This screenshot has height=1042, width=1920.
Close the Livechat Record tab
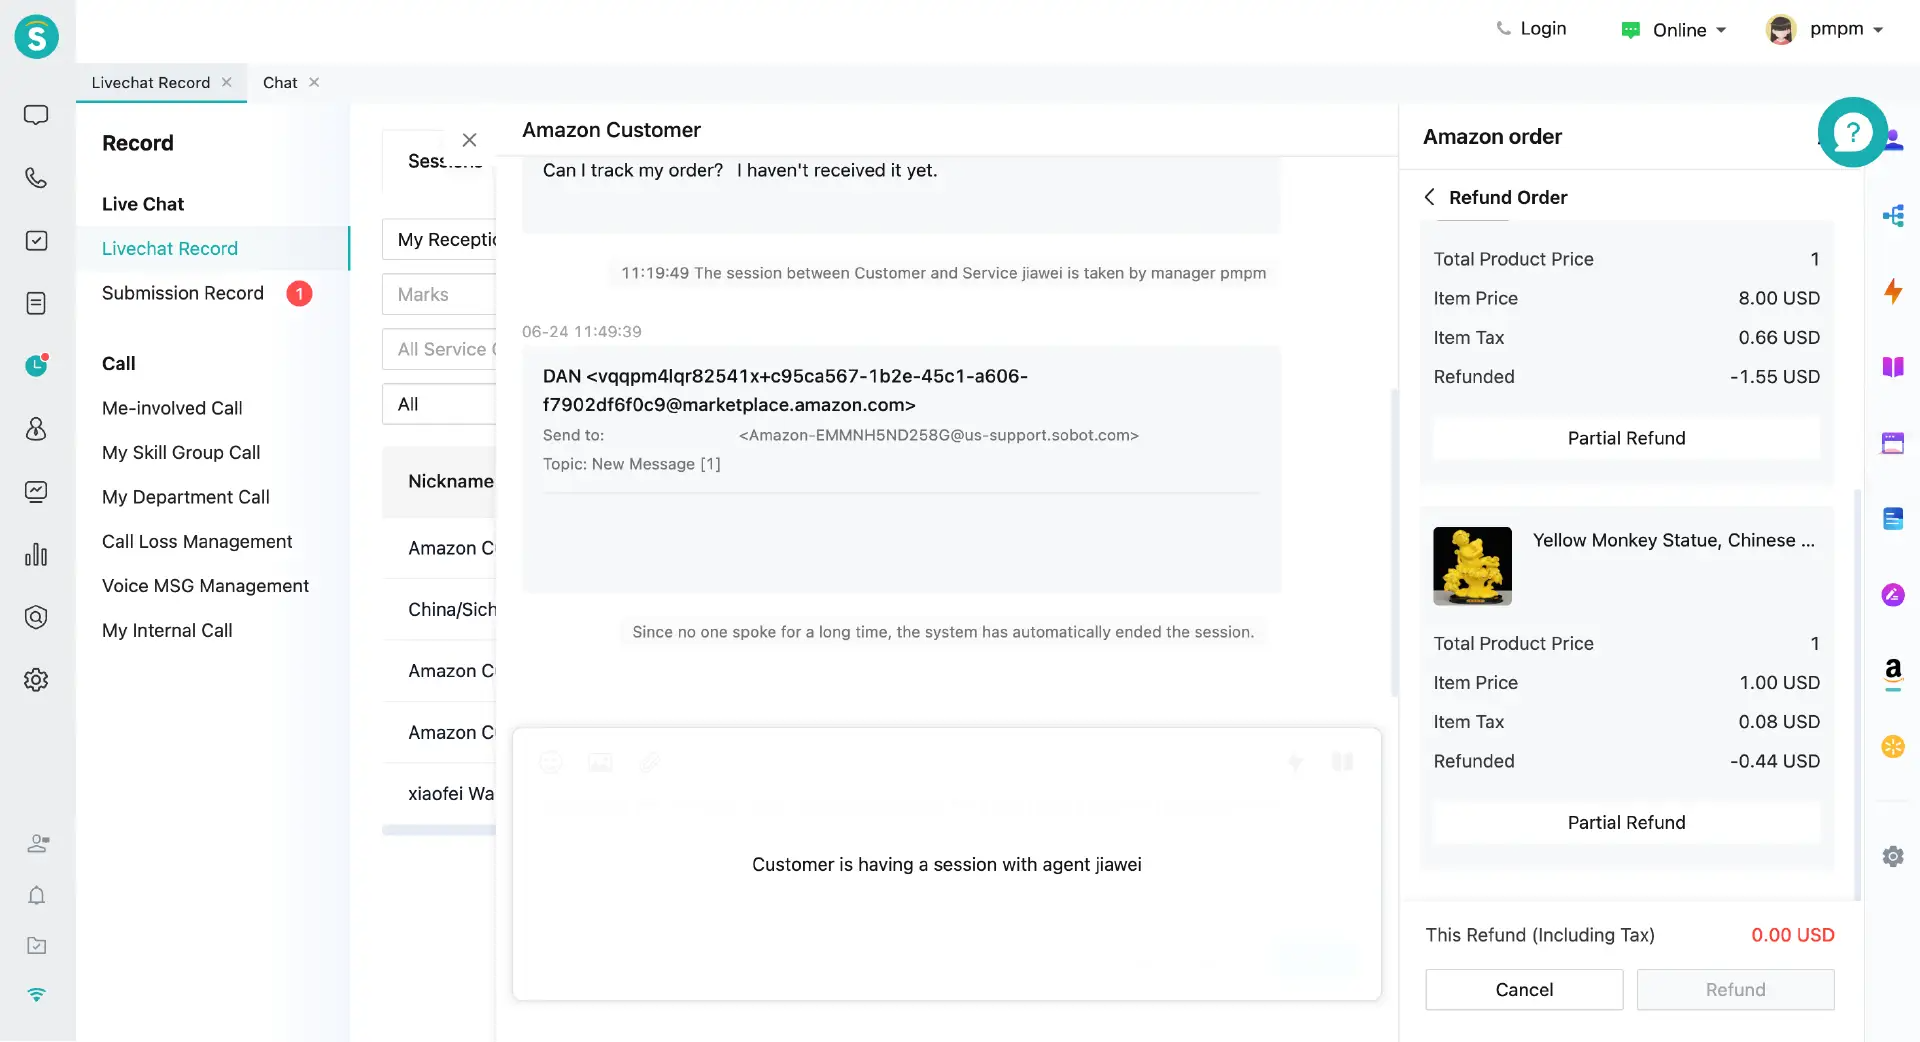coord(227,82)
